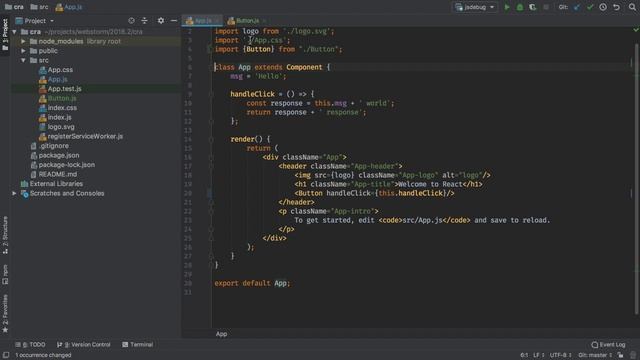Click the App breadcrumb below the editor
The height and width of the screenshot is (360, 640).
(x=221, y=334)
